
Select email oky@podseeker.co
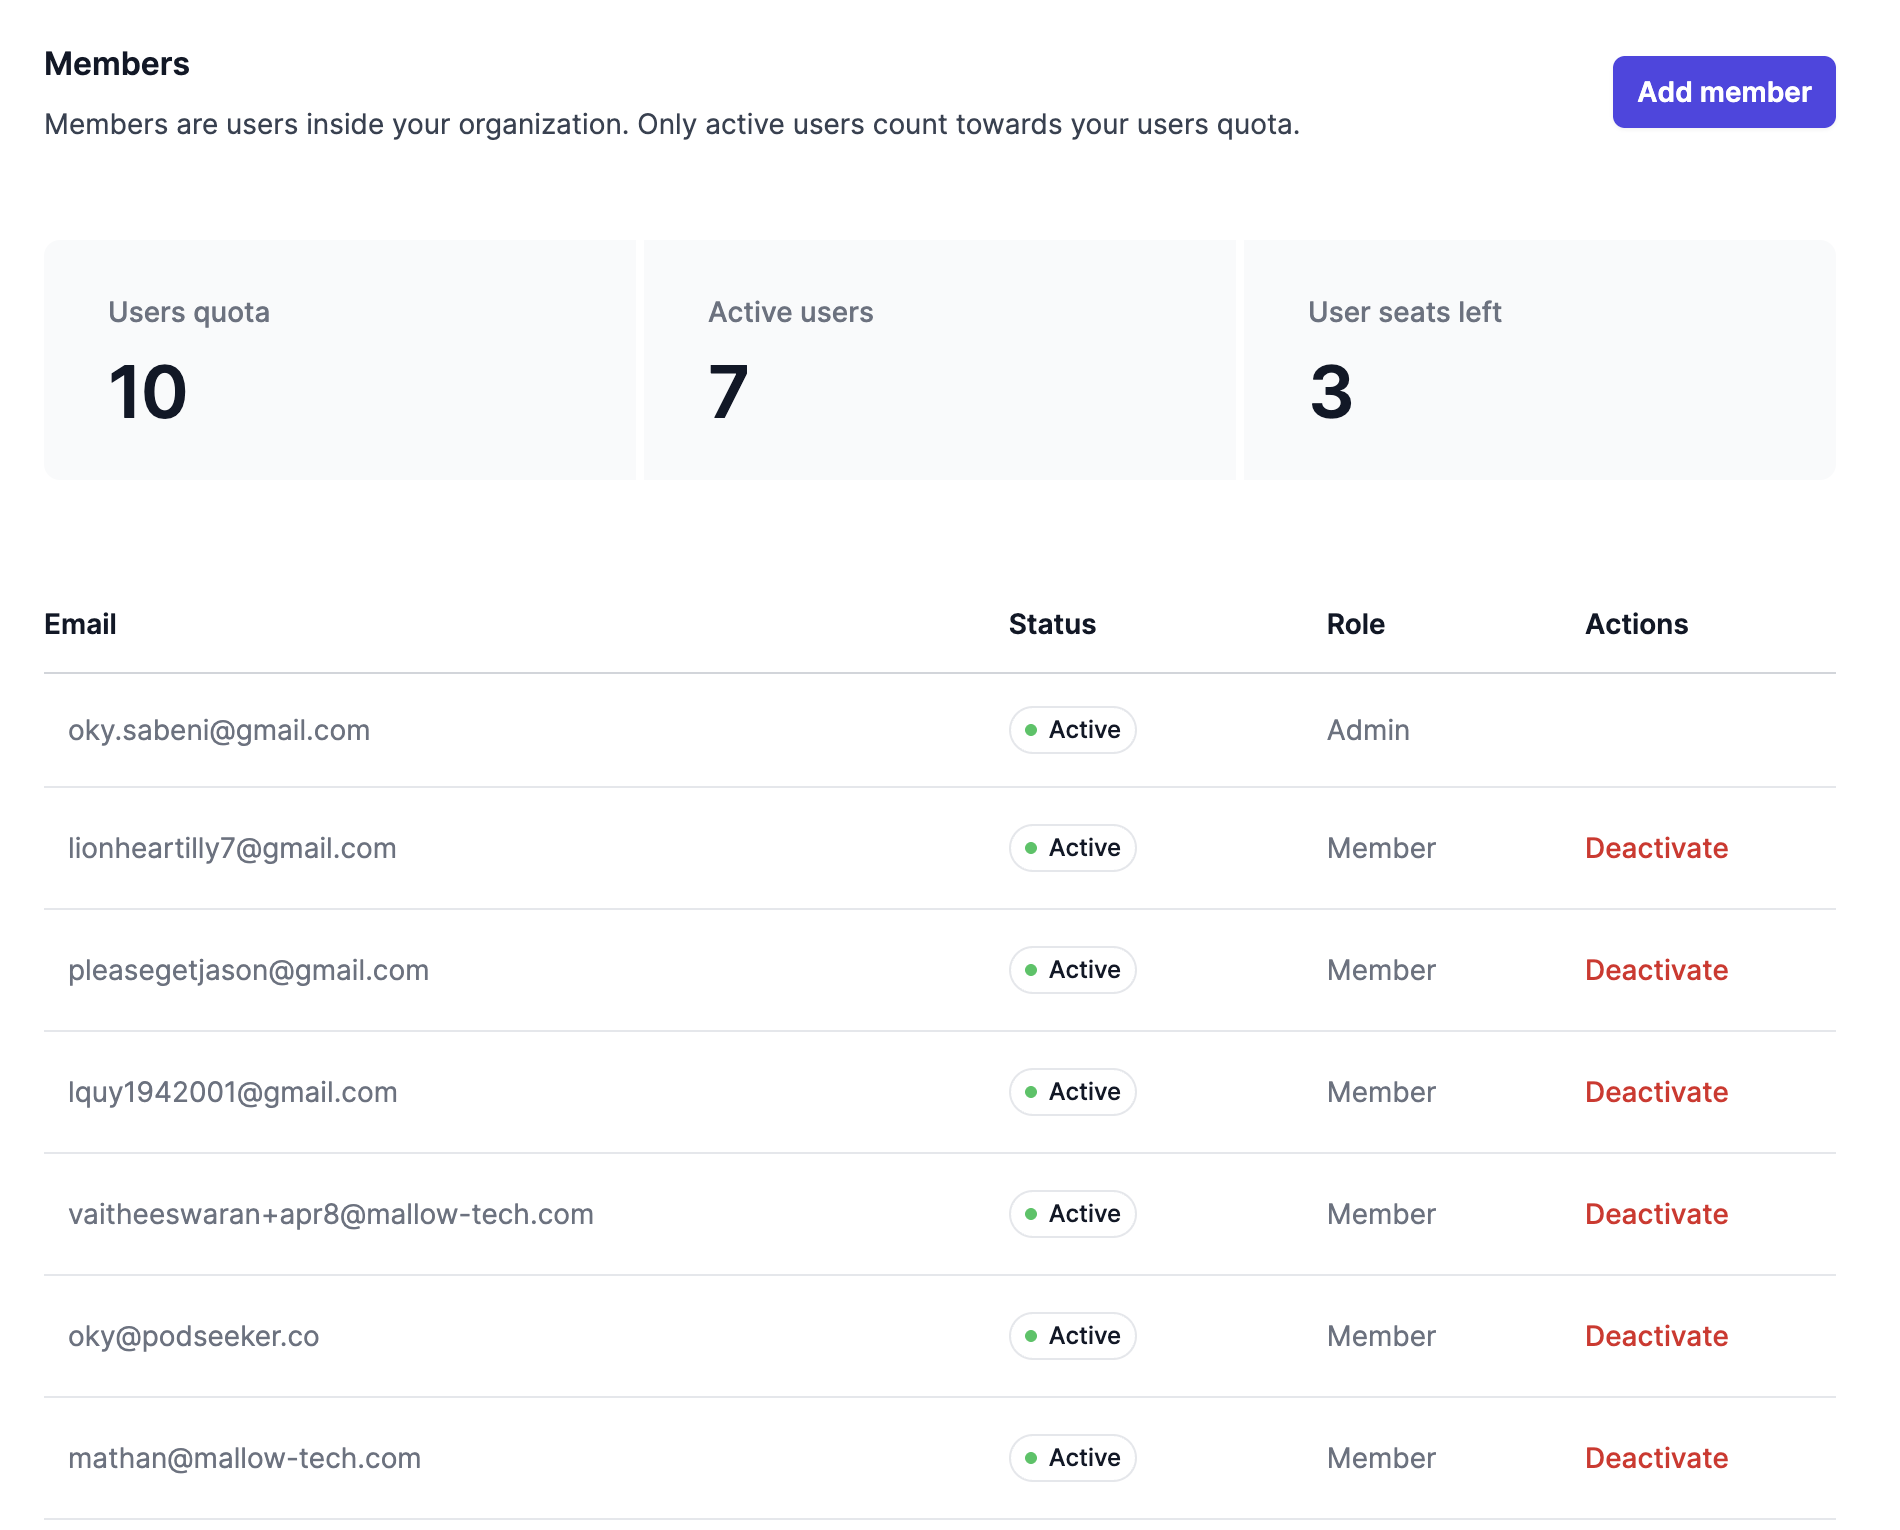[194, 1336]
